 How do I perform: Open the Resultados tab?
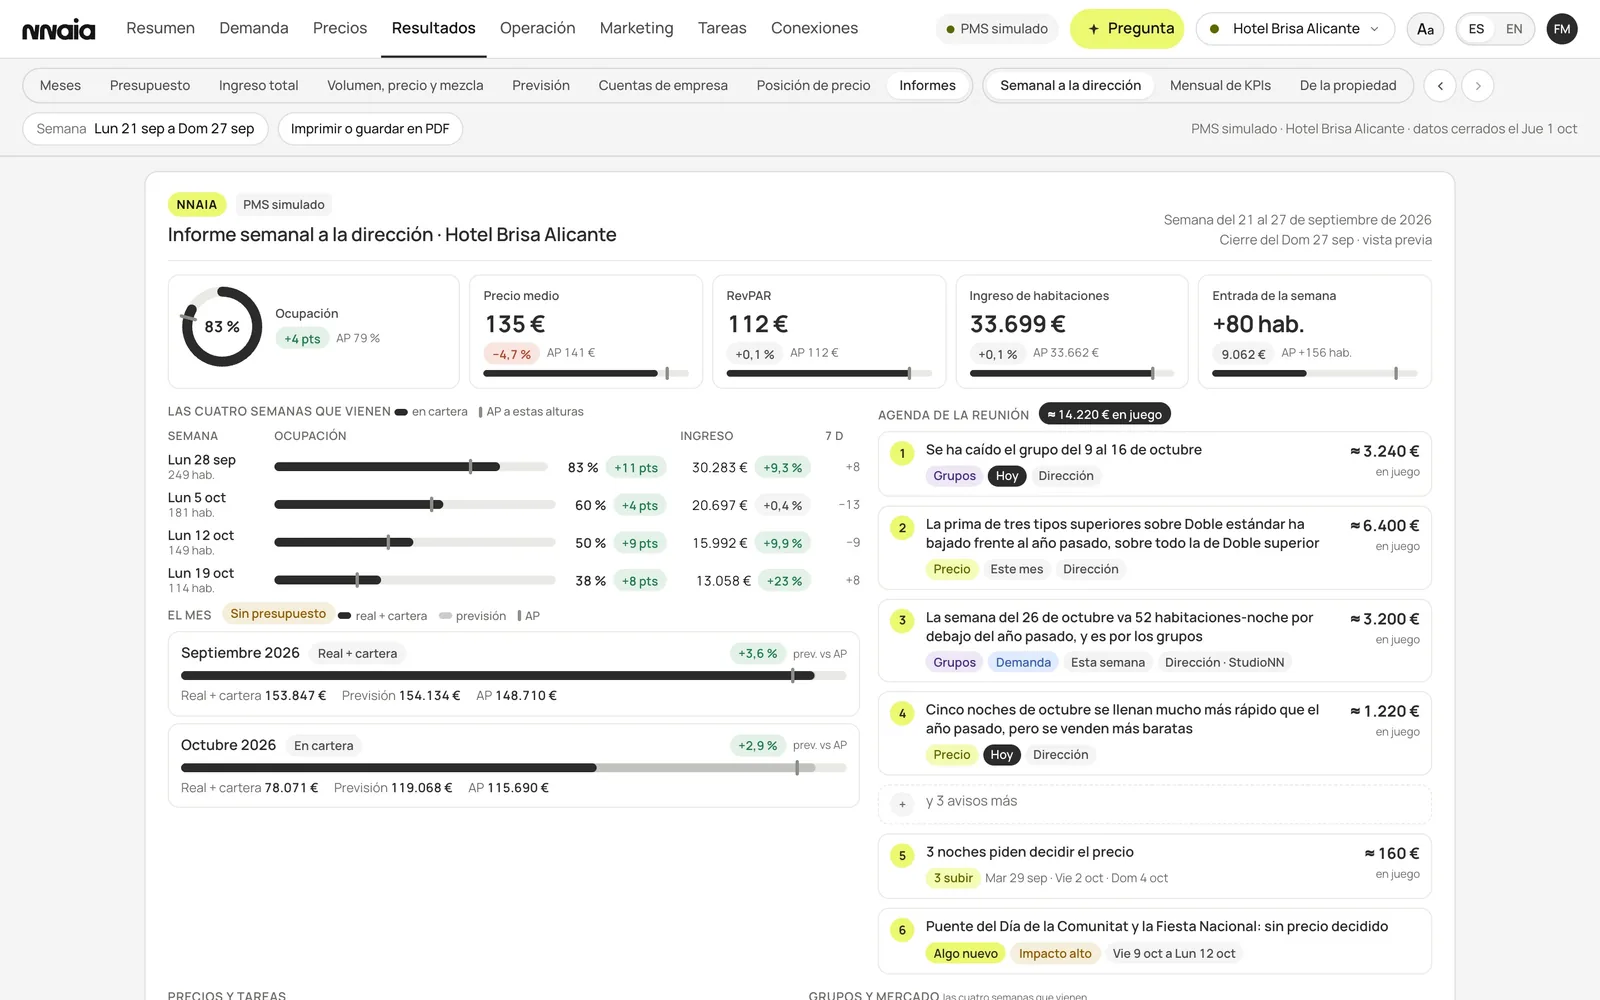434,28
